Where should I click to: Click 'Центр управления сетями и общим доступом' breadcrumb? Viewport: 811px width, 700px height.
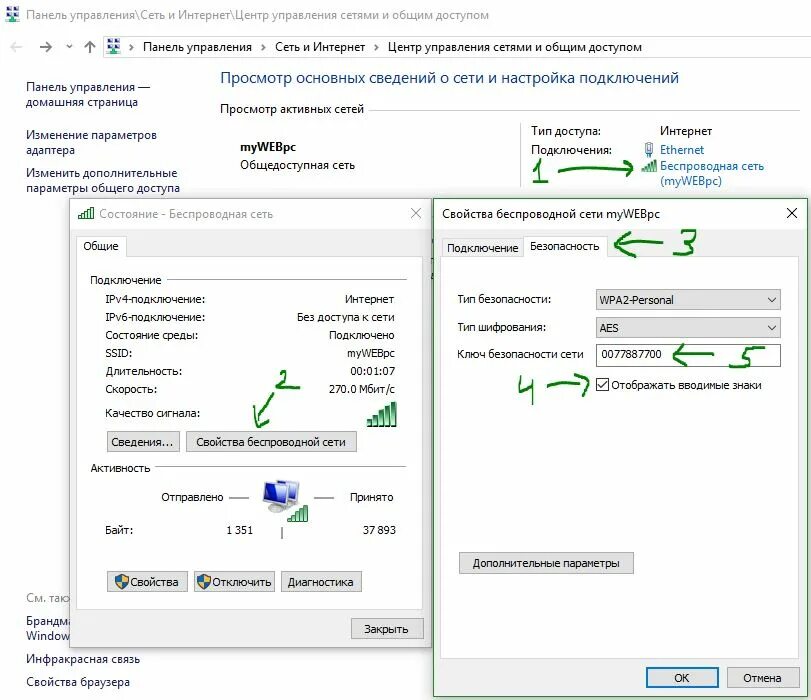[515, 47]
